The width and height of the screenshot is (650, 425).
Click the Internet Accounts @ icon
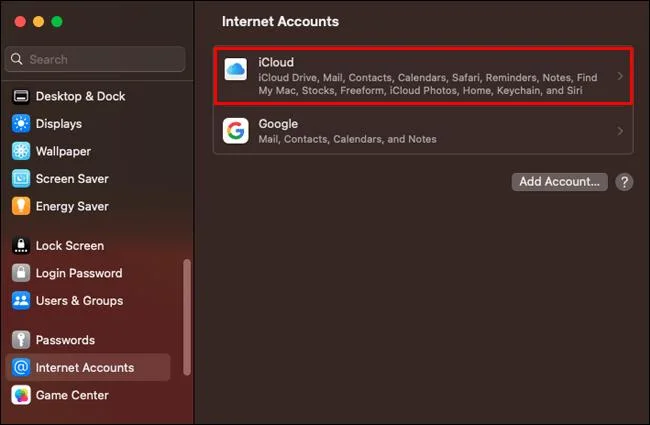[x=21, y=367]
